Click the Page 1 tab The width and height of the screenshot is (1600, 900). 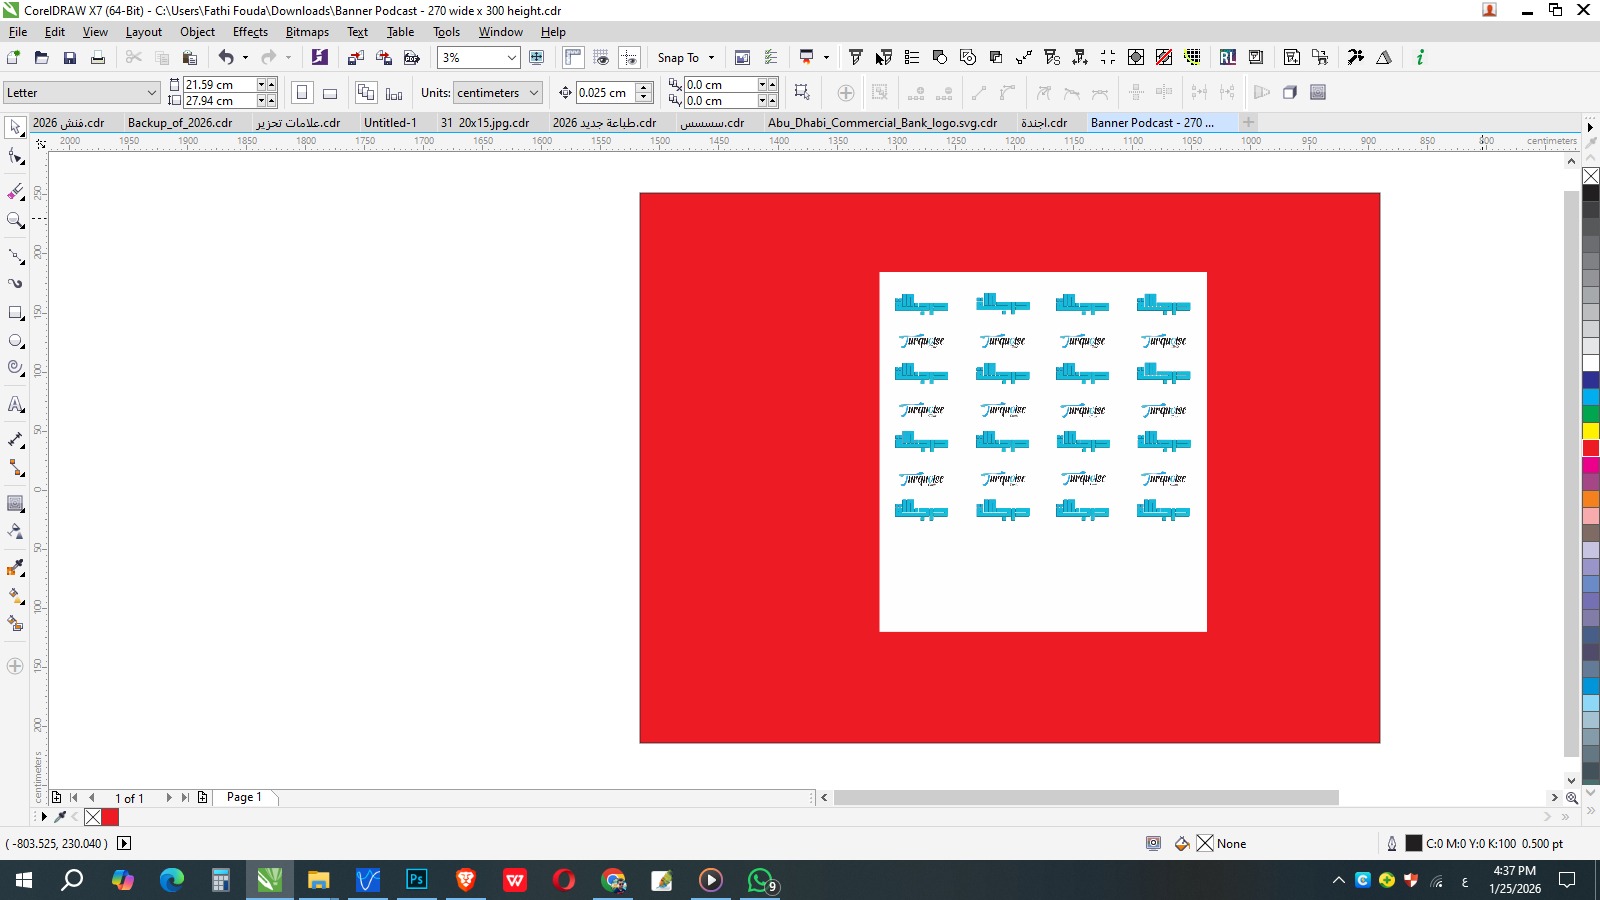244,797
